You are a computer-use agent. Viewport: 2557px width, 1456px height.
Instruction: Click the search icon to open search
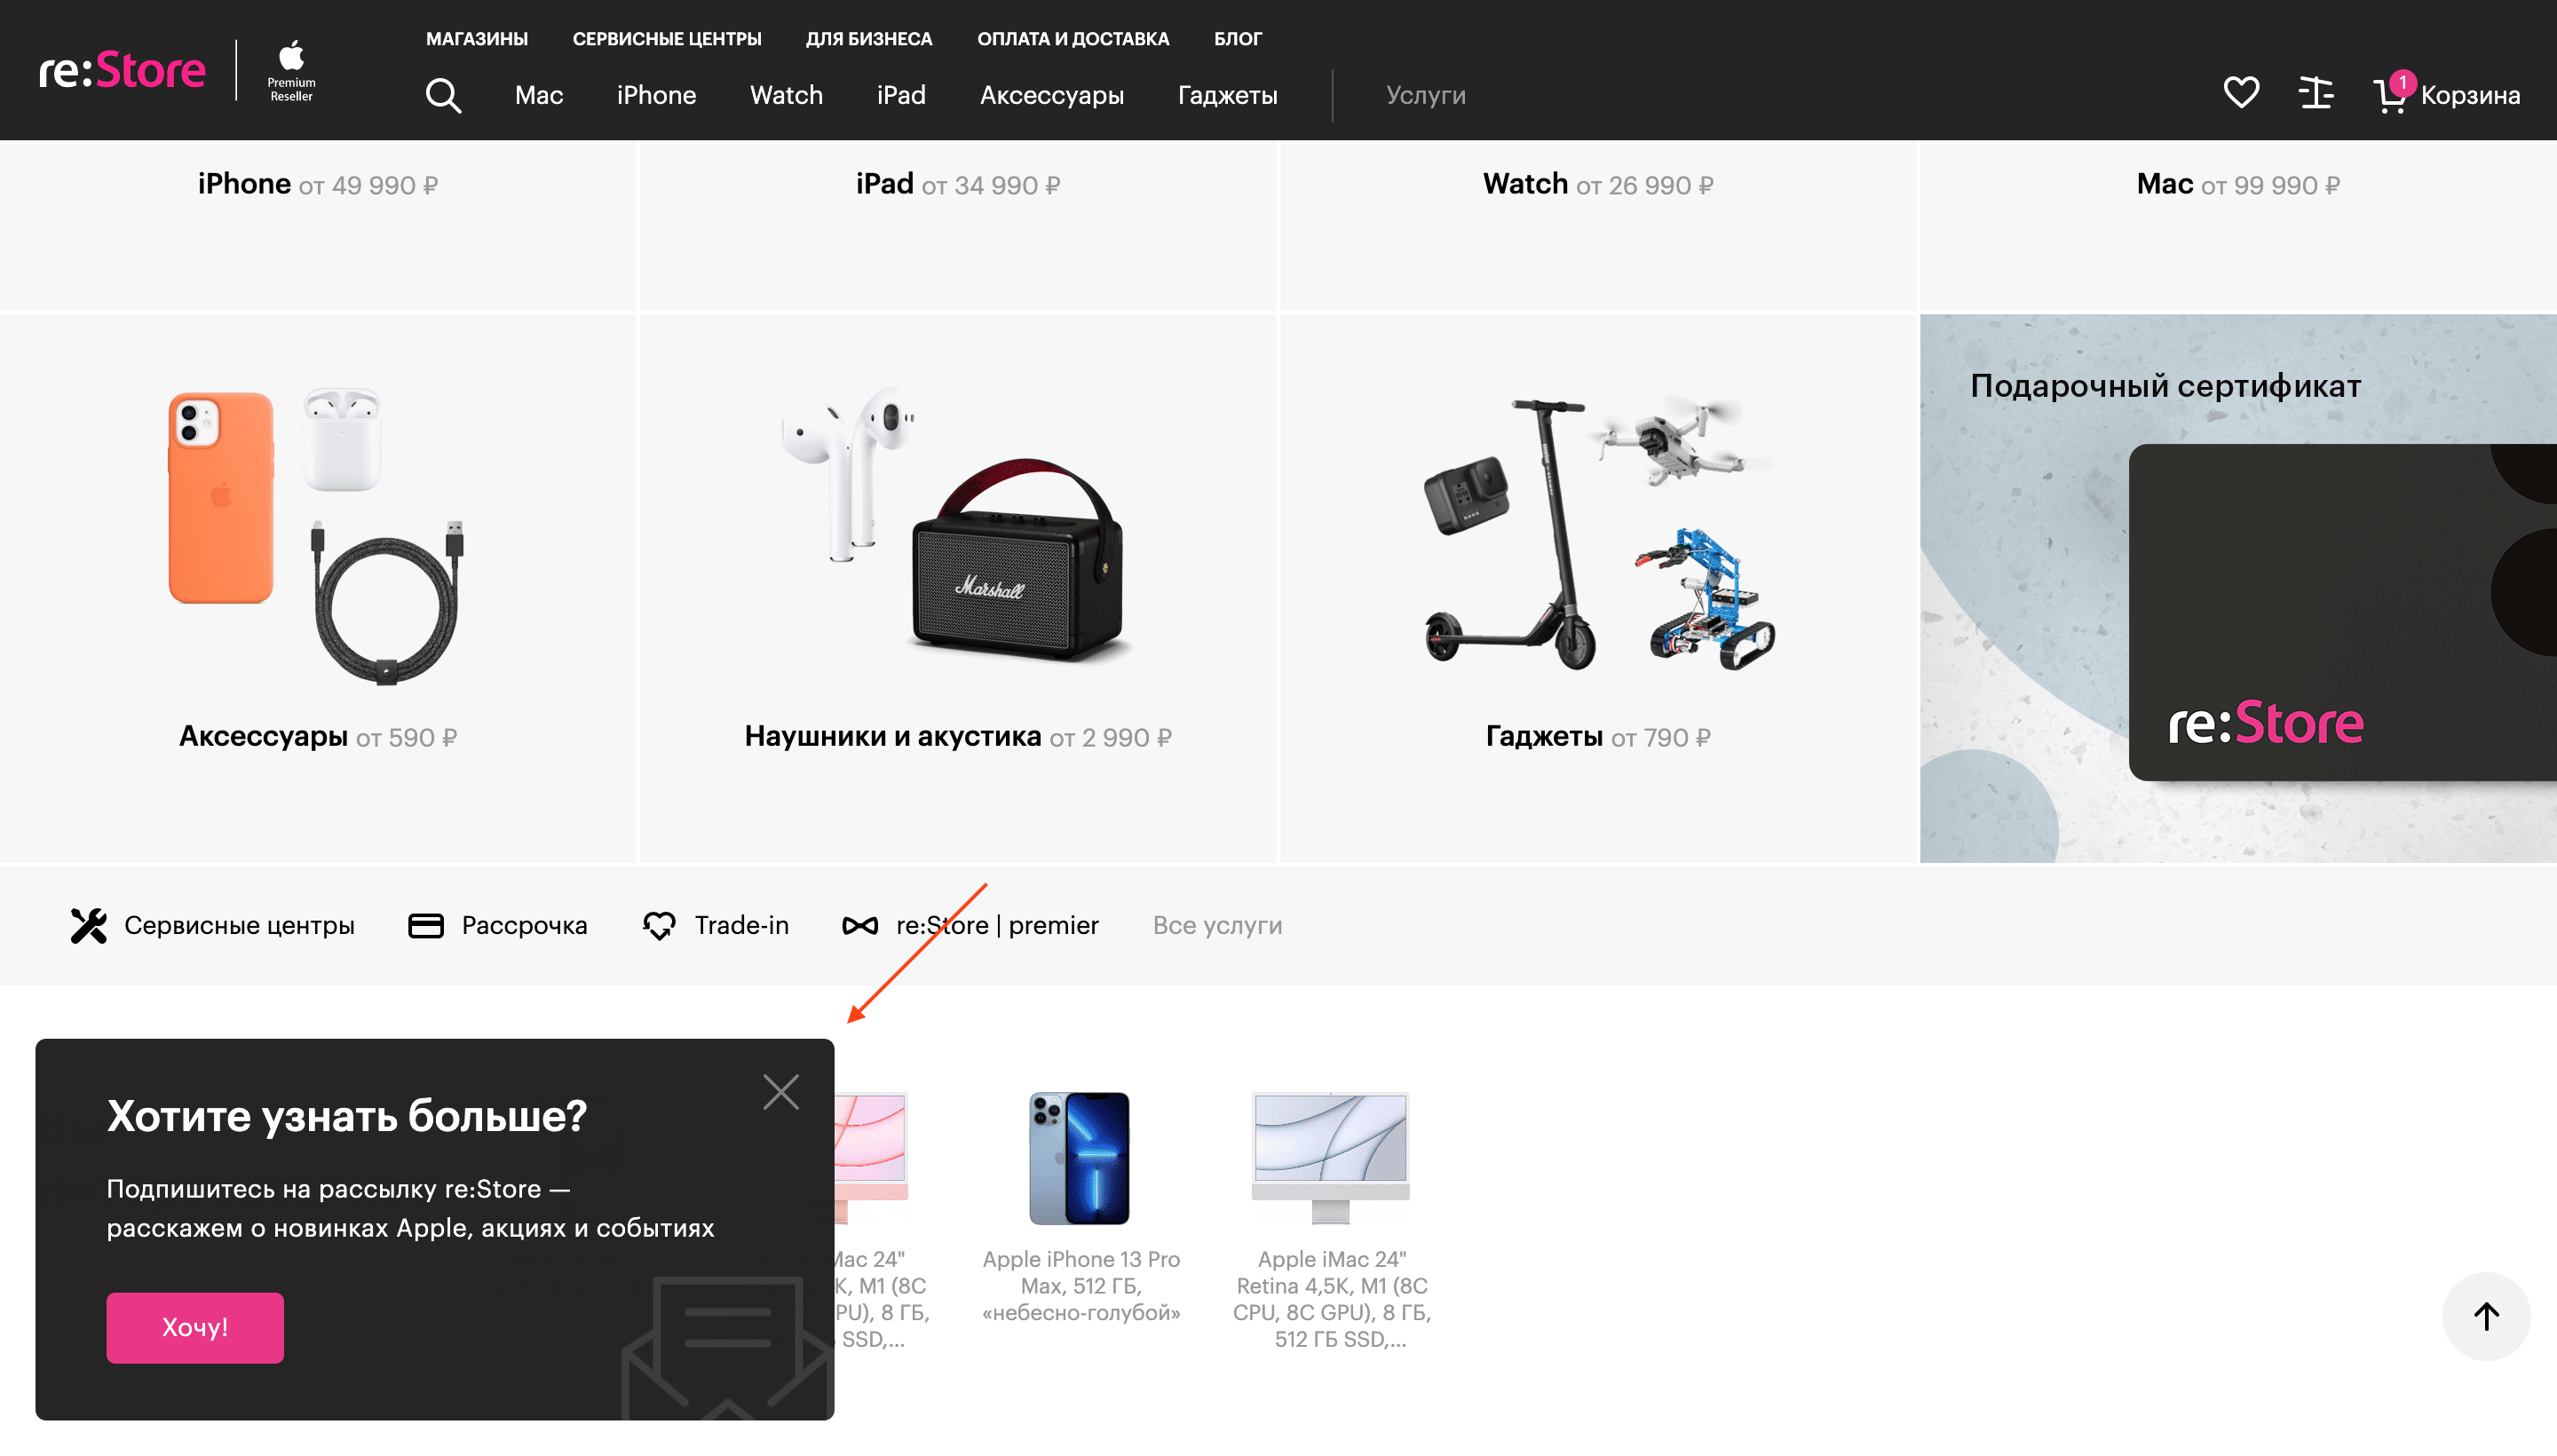pos(442,95)
